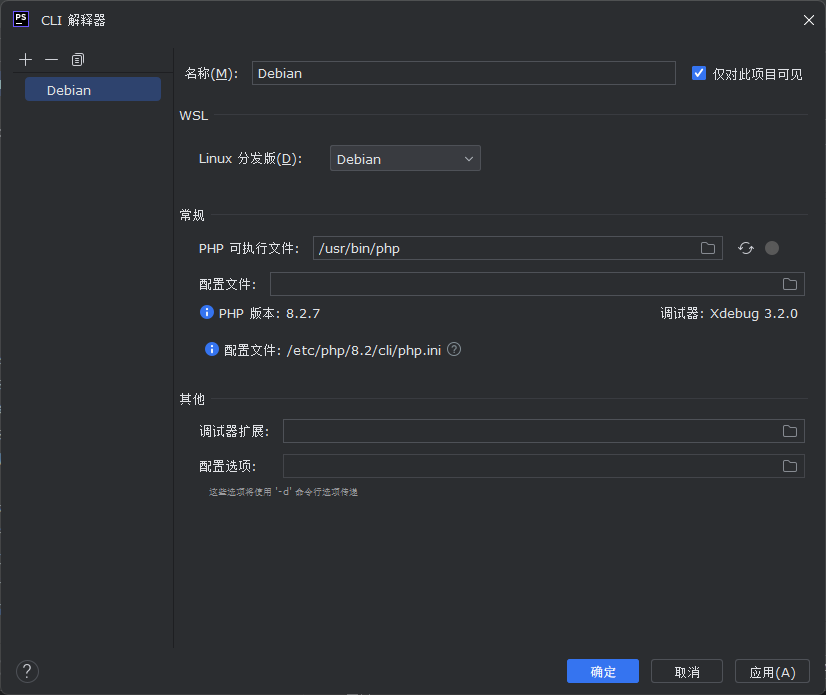
Task: Click the 常规 section heading
Action: tap(192, 215)
